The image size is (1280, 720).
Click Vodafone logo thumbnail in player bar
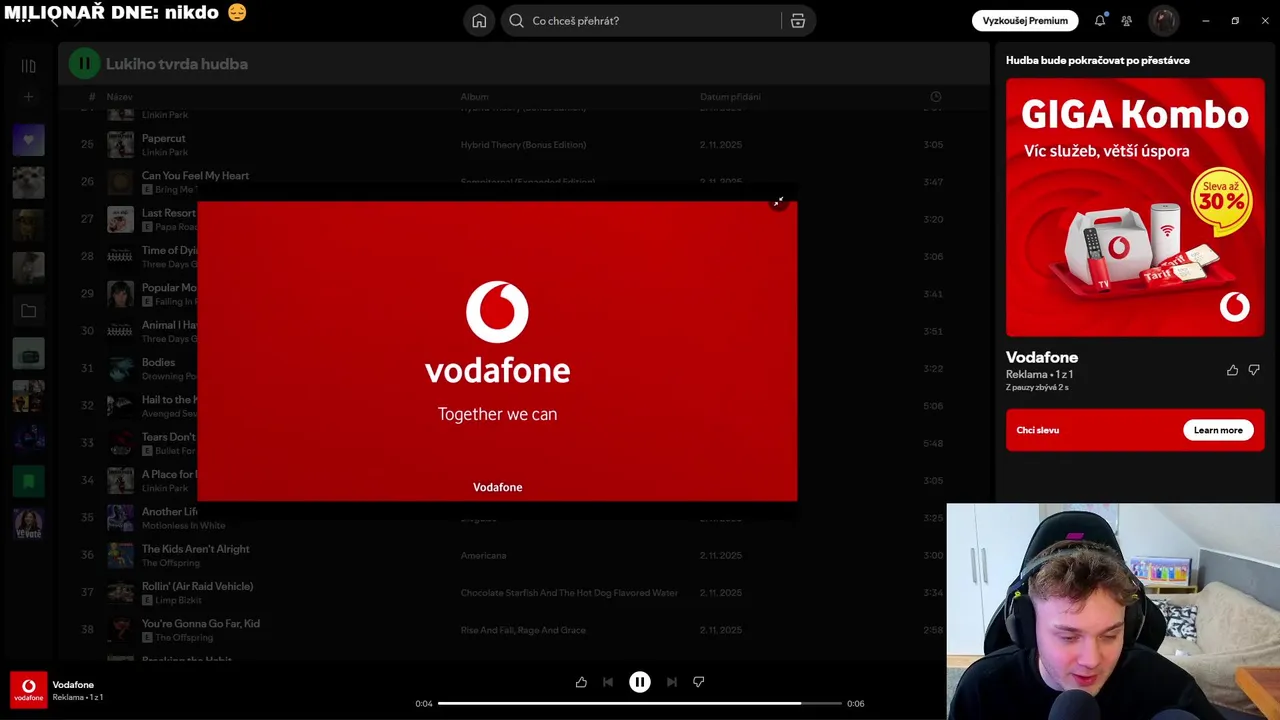click(x=28, y=690)
